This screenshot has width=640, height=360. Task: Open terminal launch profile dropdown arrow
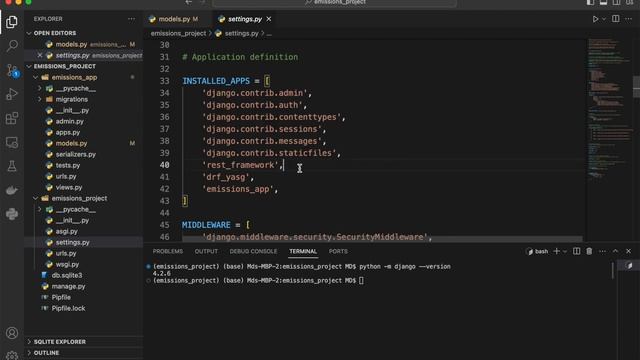pos(565,251)
